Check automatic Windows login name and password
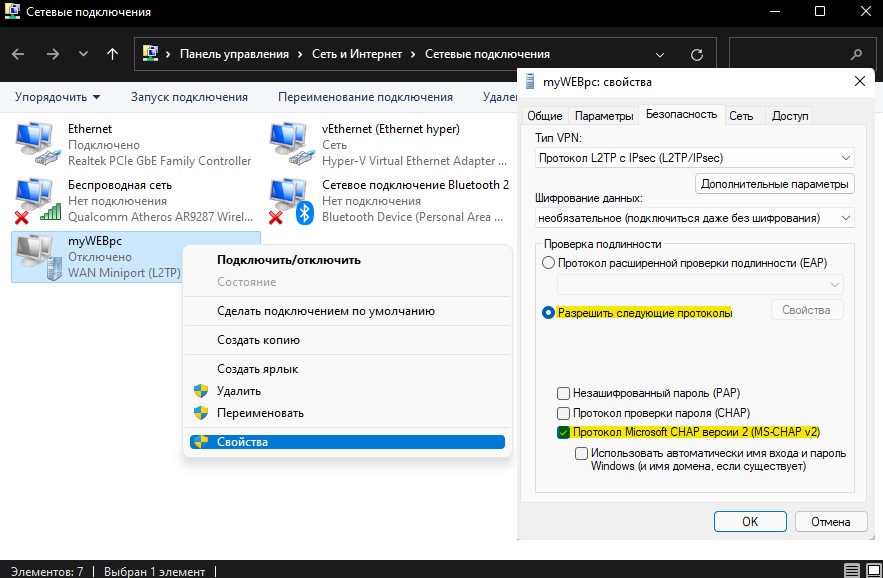883x578 pixels. point(581,453)
